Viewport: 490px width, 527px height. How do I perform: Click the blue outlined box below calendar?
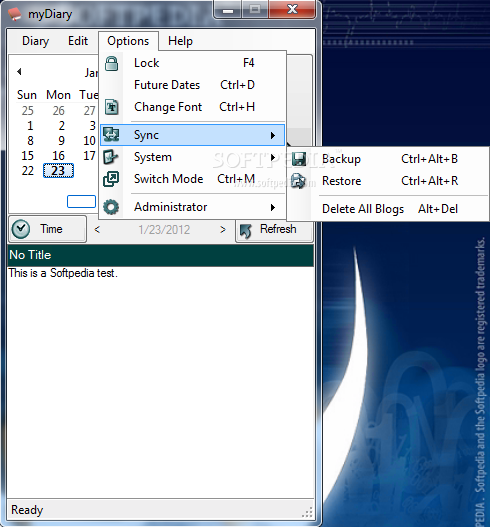coord(81,202)
